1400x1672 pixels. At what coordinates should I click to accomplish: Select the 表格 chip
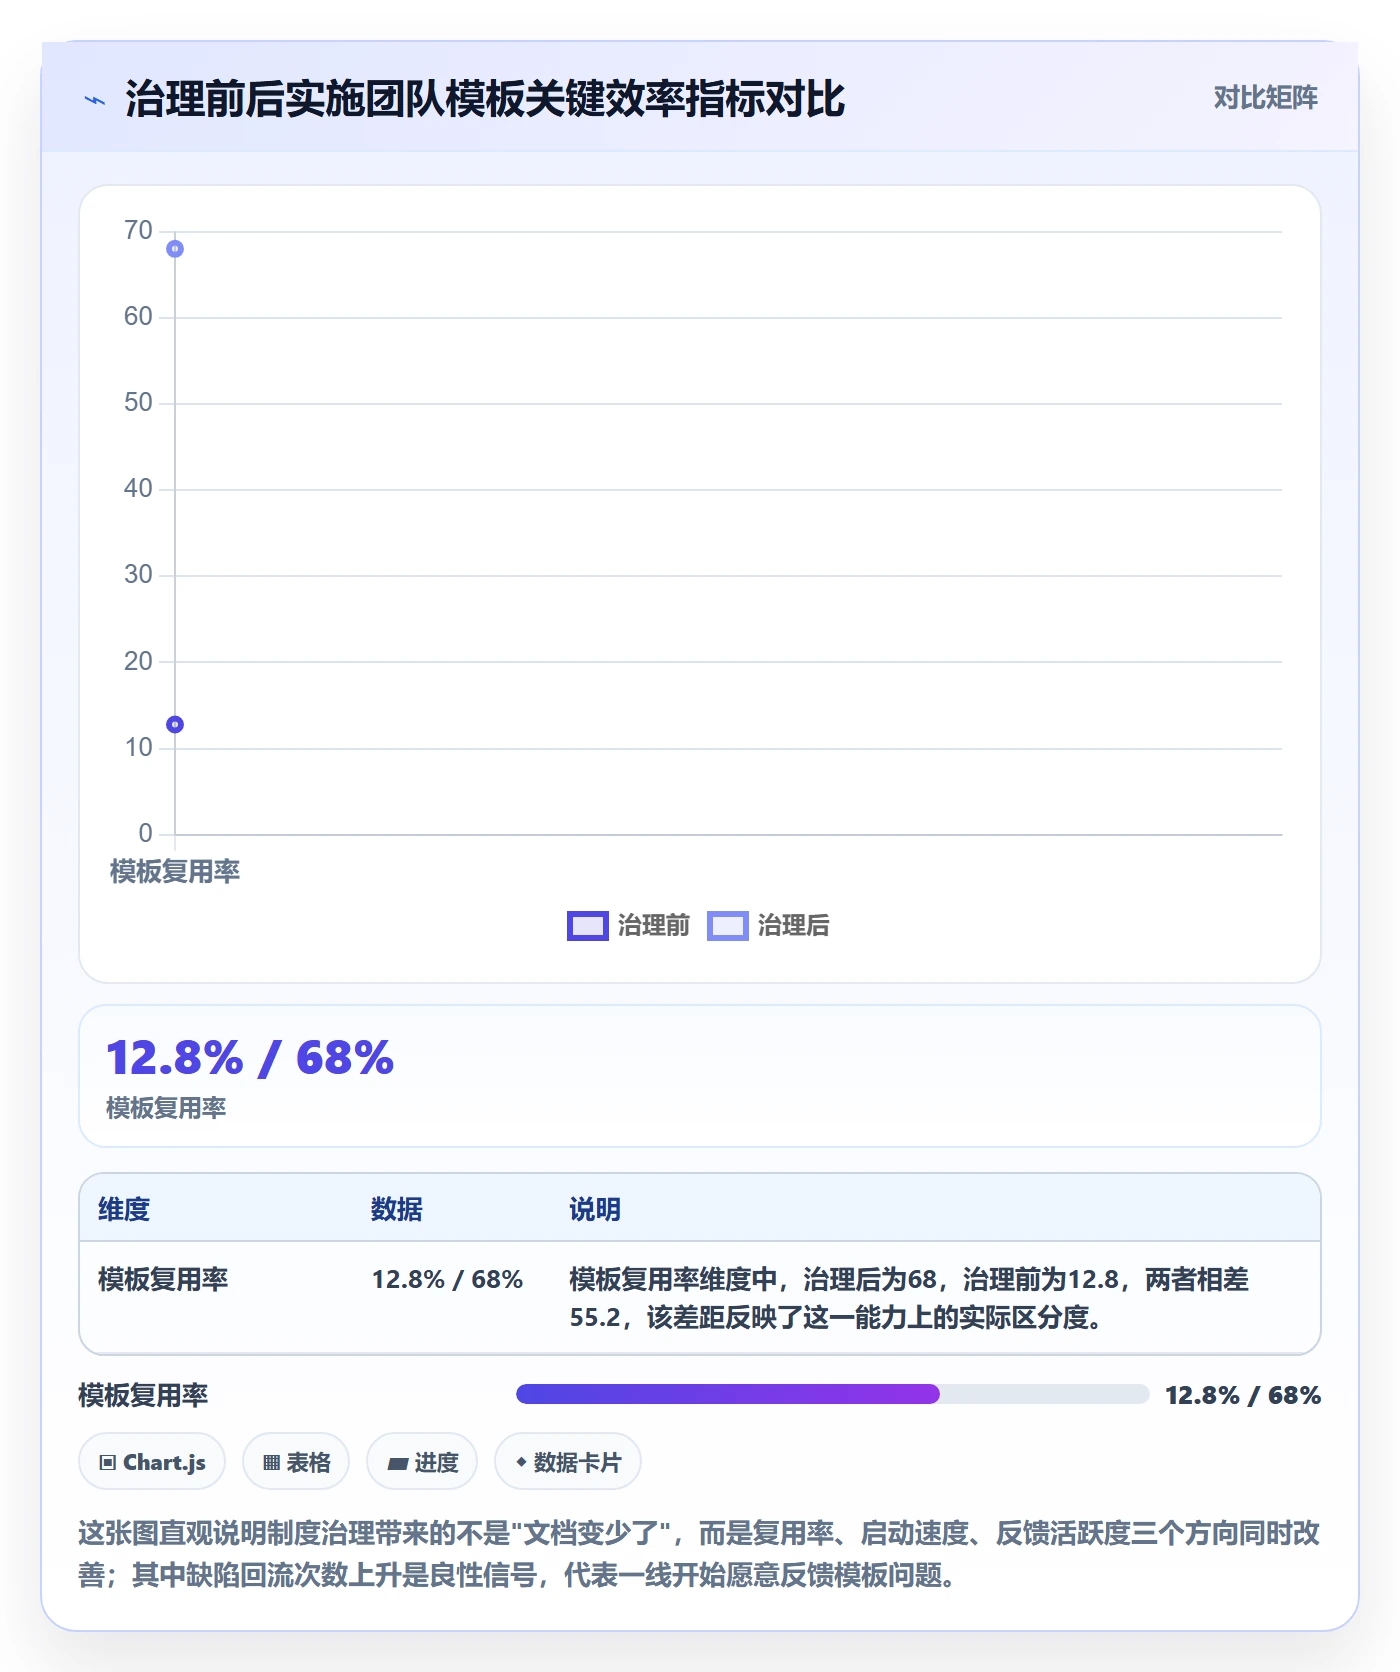tap(296, 1462)
